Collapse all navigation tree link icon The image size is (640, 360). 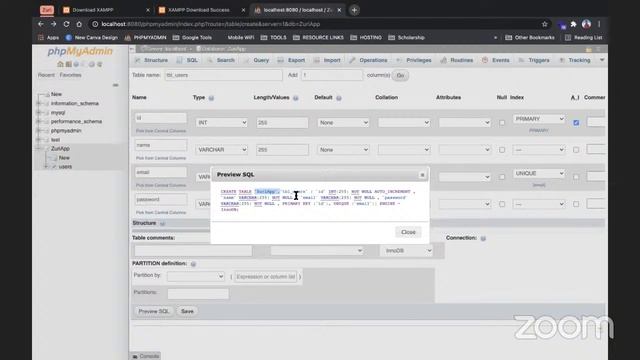coord(116,85)
